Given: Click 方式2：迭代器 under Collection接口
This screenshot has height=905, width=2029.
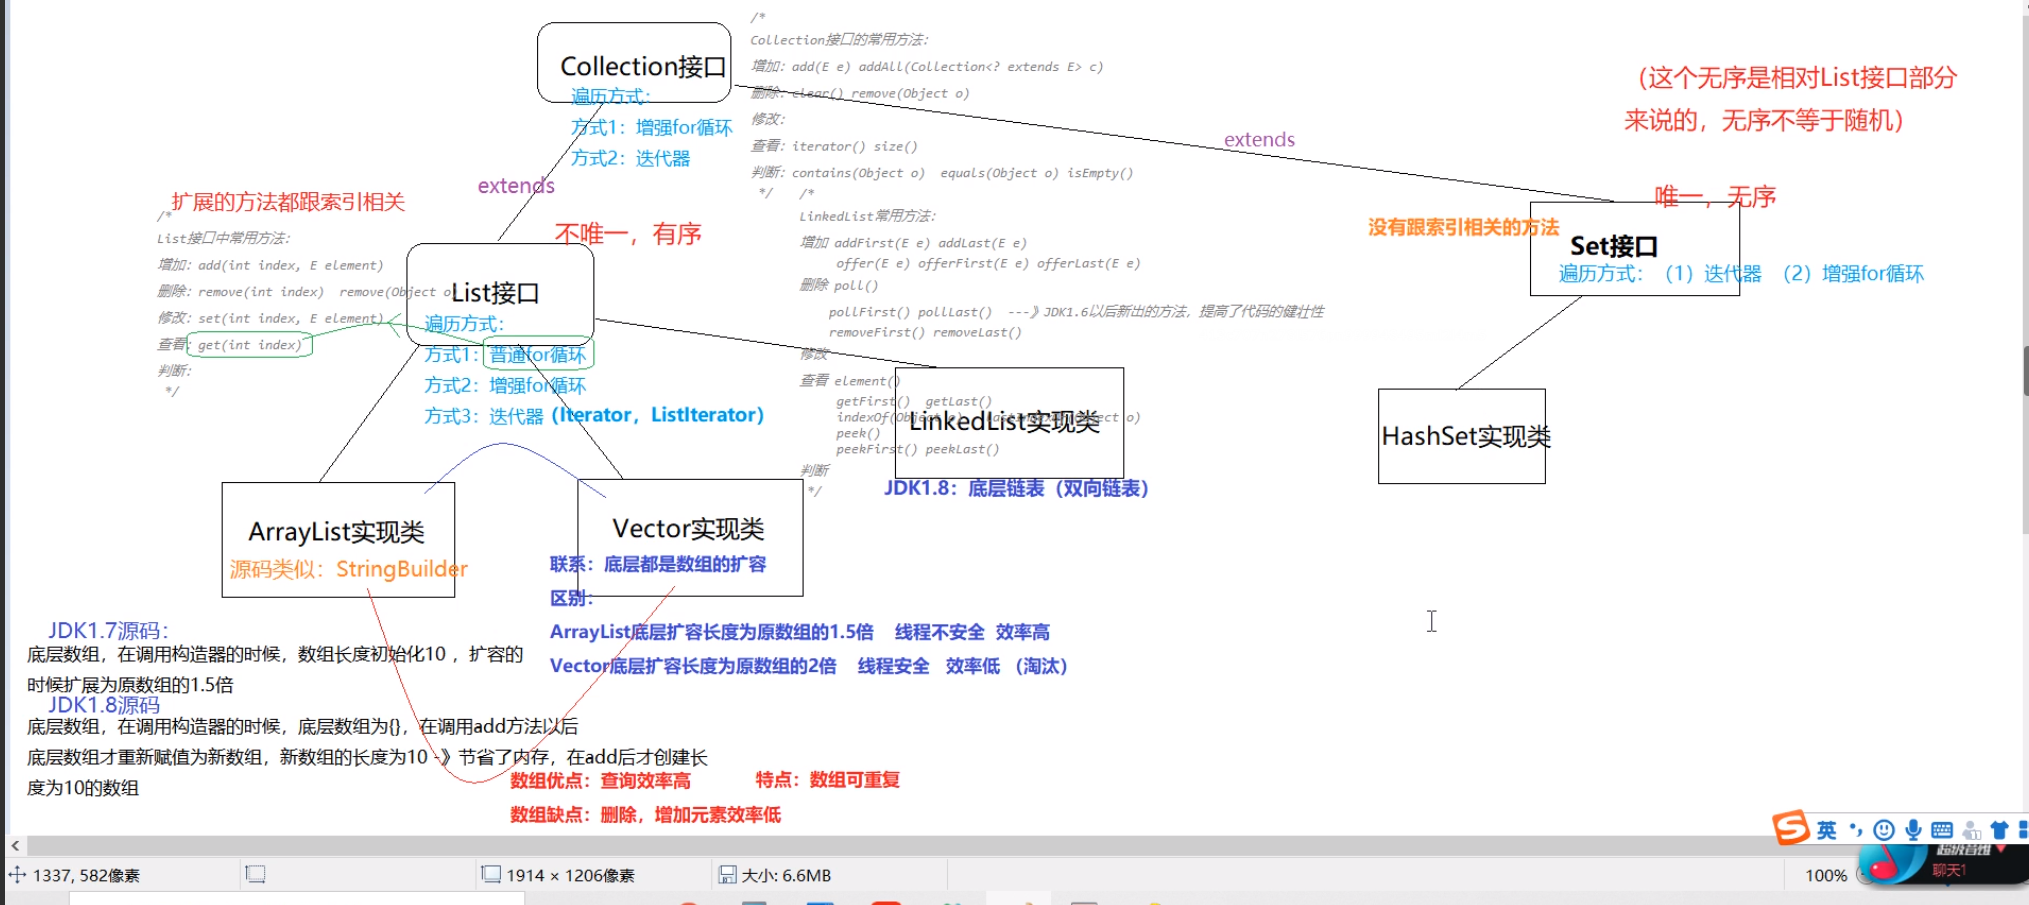Looking at the screenshot, I should [630, 158].
